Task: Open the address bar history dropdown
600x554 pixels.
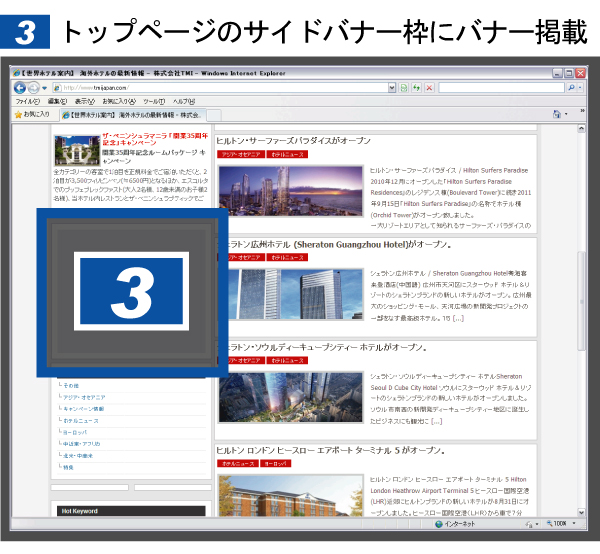Action: click(x=391, y=88)
